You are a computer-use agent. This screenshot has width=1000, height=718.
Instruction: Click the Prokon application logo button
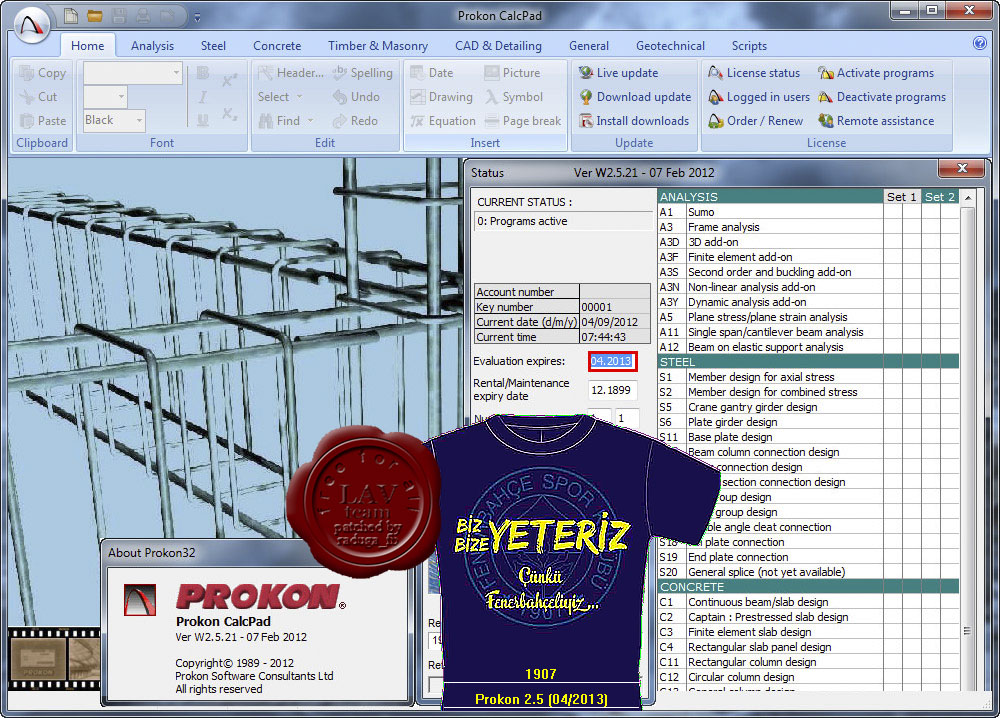coord(32,26)
